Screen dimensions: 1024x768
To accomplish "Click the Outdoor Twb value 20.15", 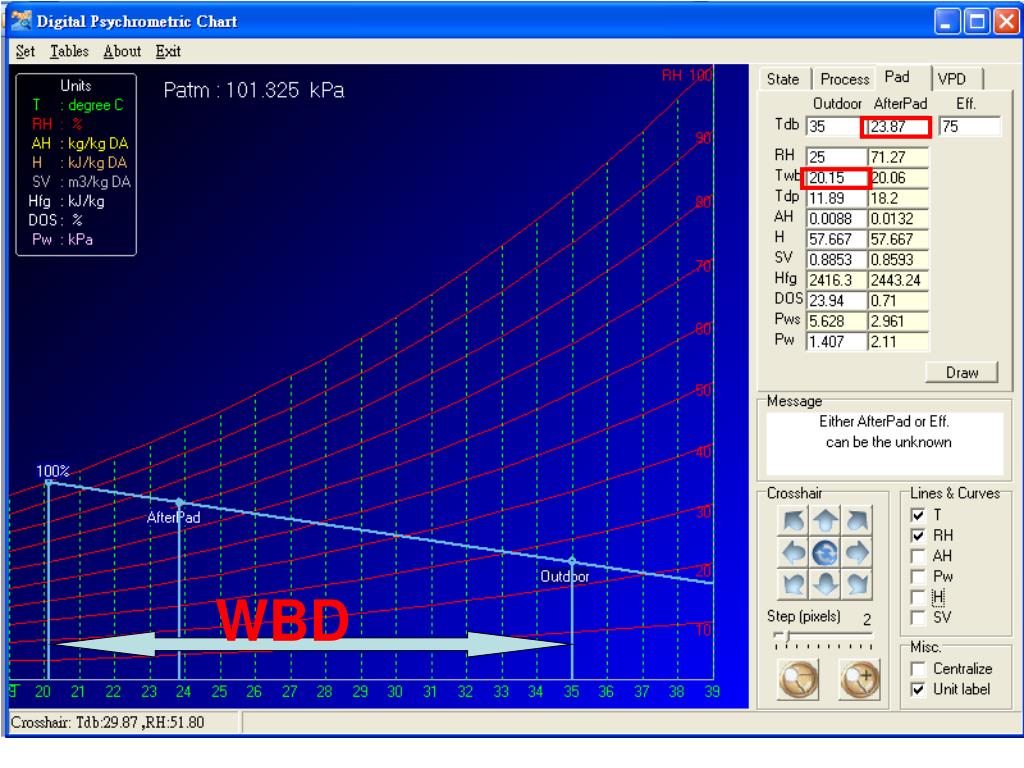I will 836,178.
